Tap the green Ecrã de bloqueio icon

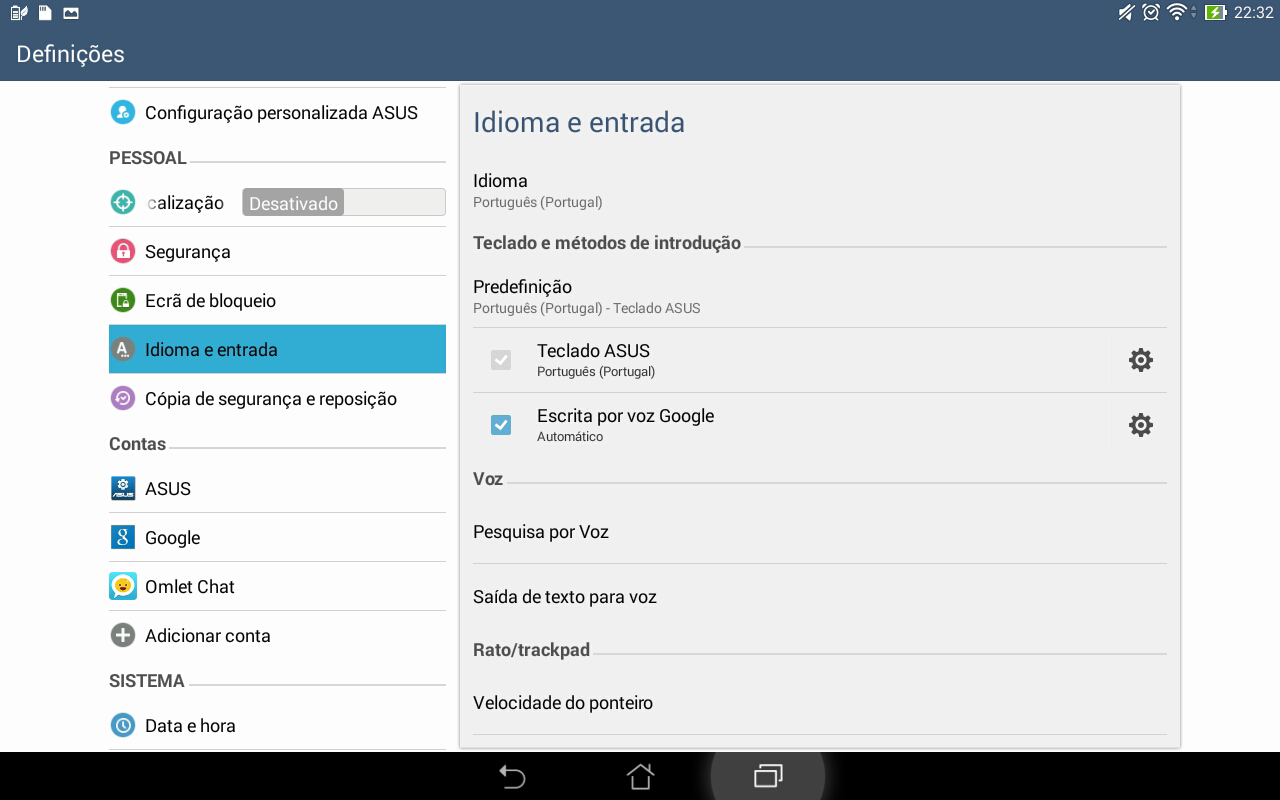[x=122, y=300]
